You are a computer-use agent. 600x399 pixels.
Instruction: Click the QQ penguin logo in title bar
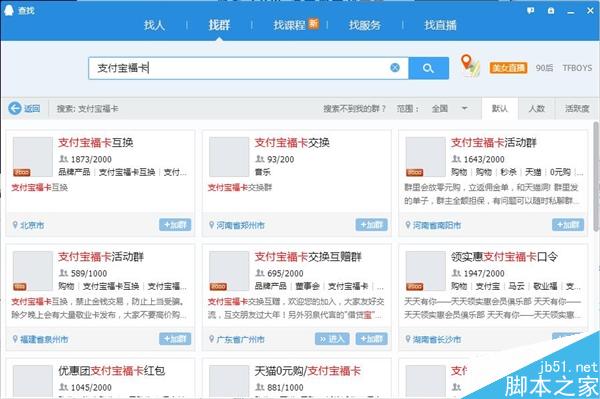click(x=8, y=10)
